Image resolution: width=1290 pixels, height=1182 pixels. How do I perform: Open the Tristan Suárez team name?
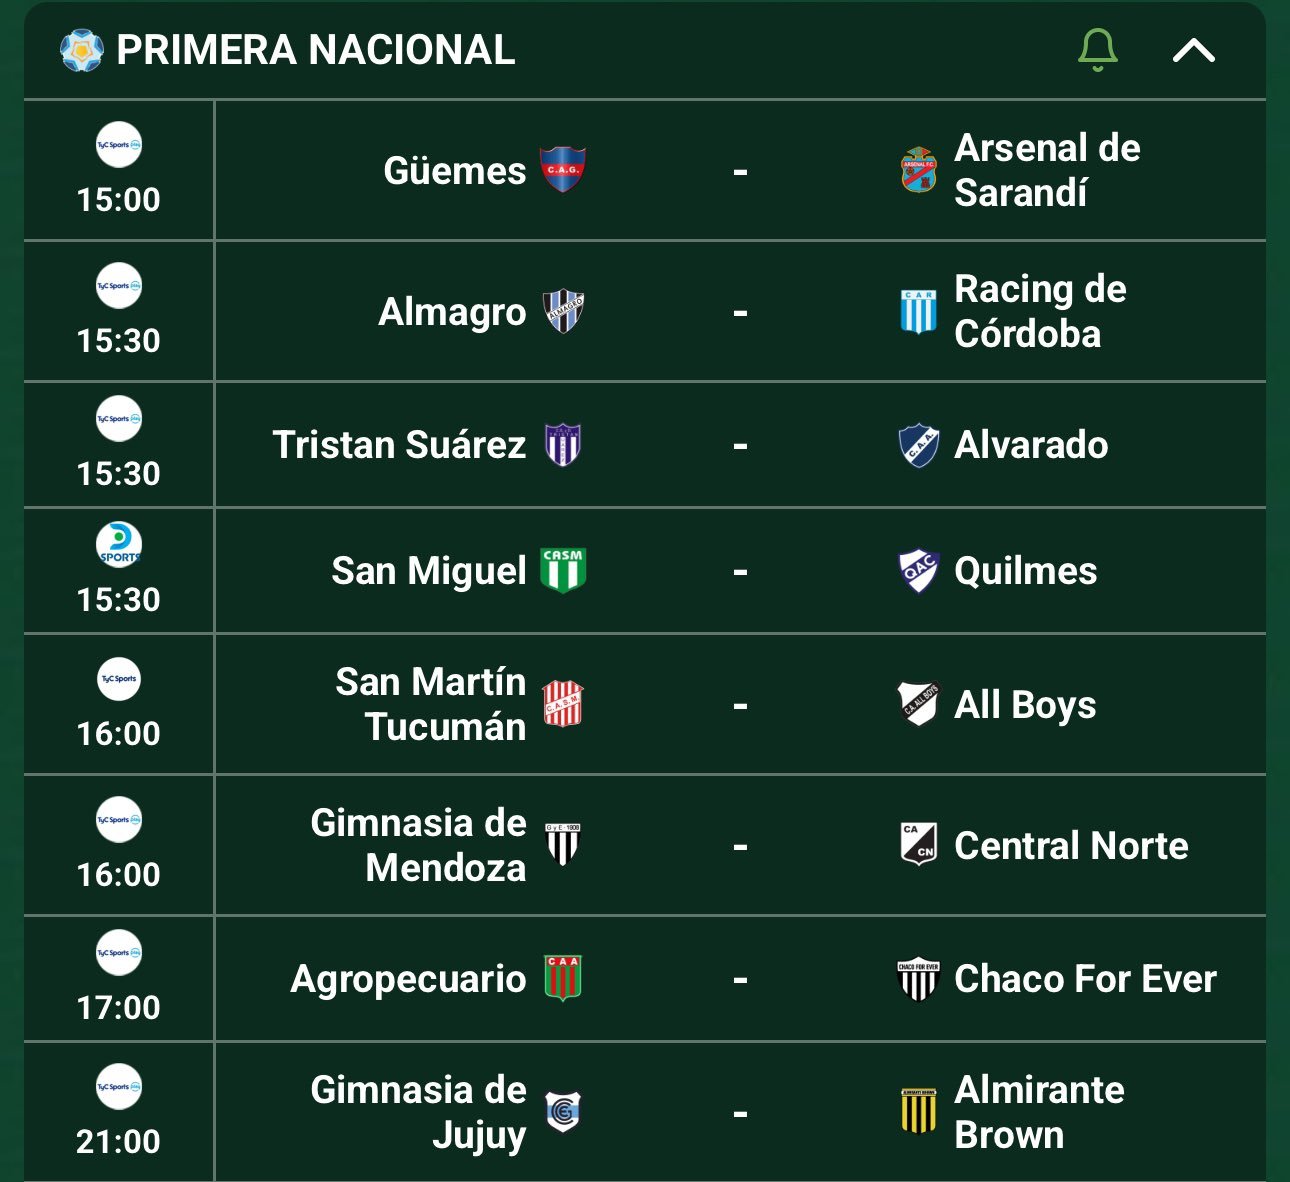399,445
